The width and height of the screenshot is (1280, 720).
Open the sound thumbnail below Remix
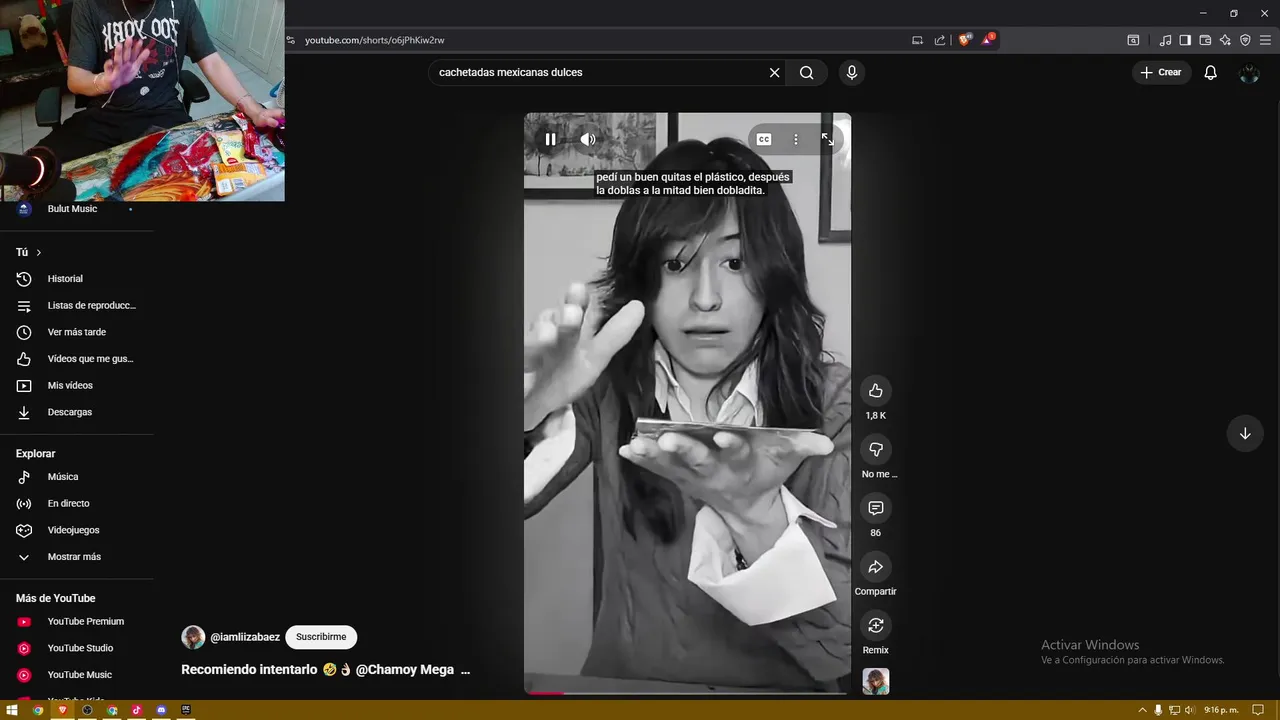click(x=876, y=681)
